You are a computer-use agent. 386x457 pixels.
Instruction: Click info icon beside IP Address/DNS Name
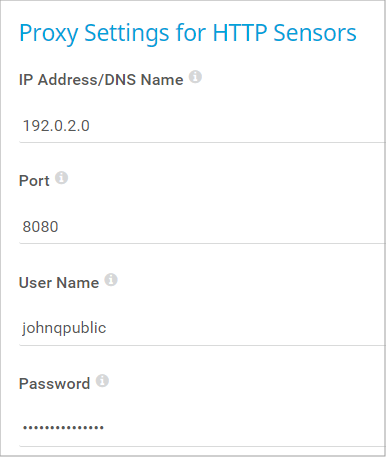point(195,77)
